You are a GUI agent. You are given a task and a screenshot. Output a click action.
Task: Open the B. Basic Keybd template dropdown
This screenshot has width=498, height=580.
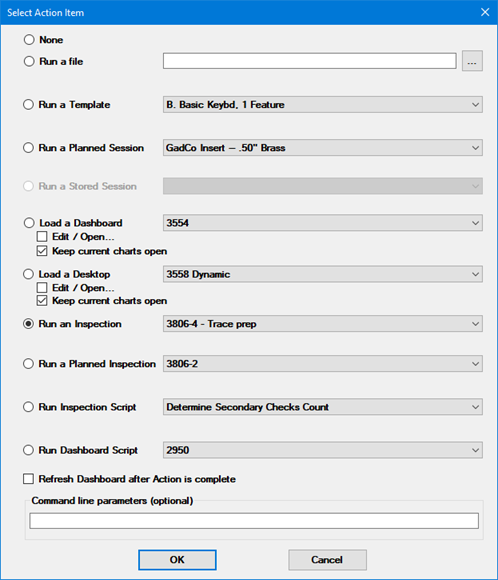click(323, 105)
